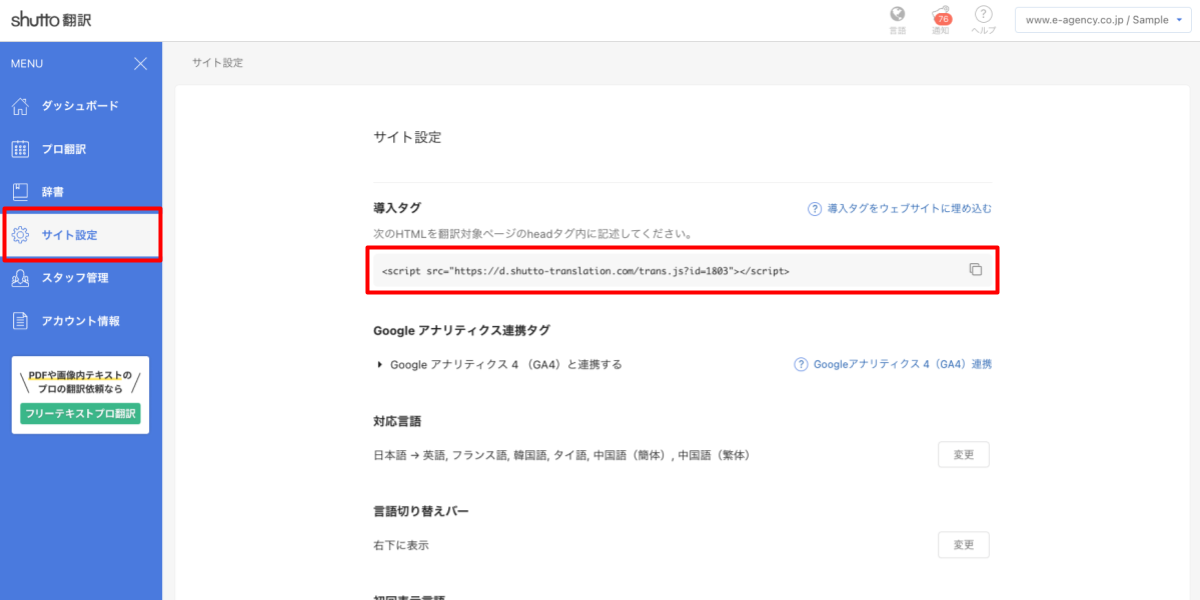Click the 右下に表示 text
Viewport: 1200px width, 600px height.
[x=401, y=545]
